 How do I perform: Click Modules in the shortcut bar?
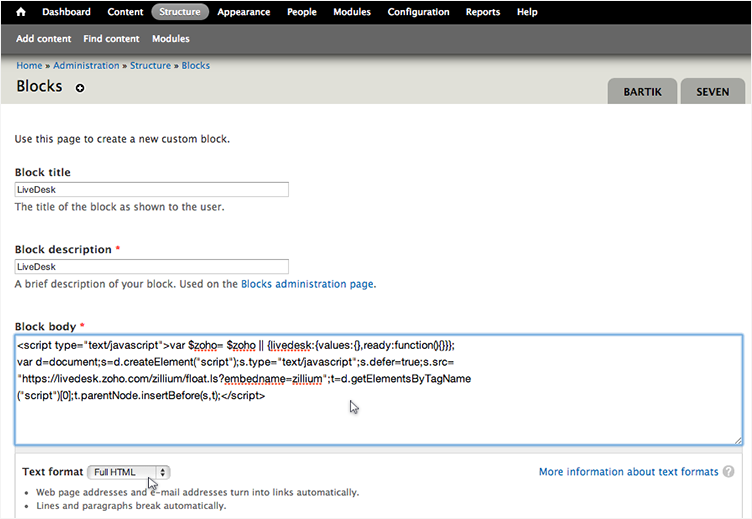pos(171,39)
